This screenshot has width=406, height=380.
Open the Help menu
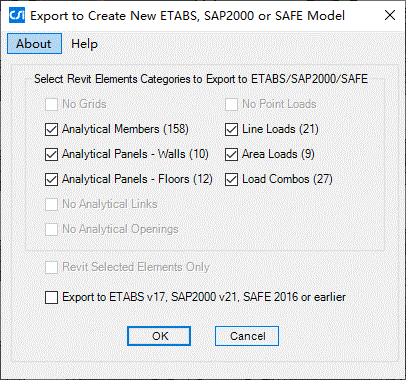point(84,44)
